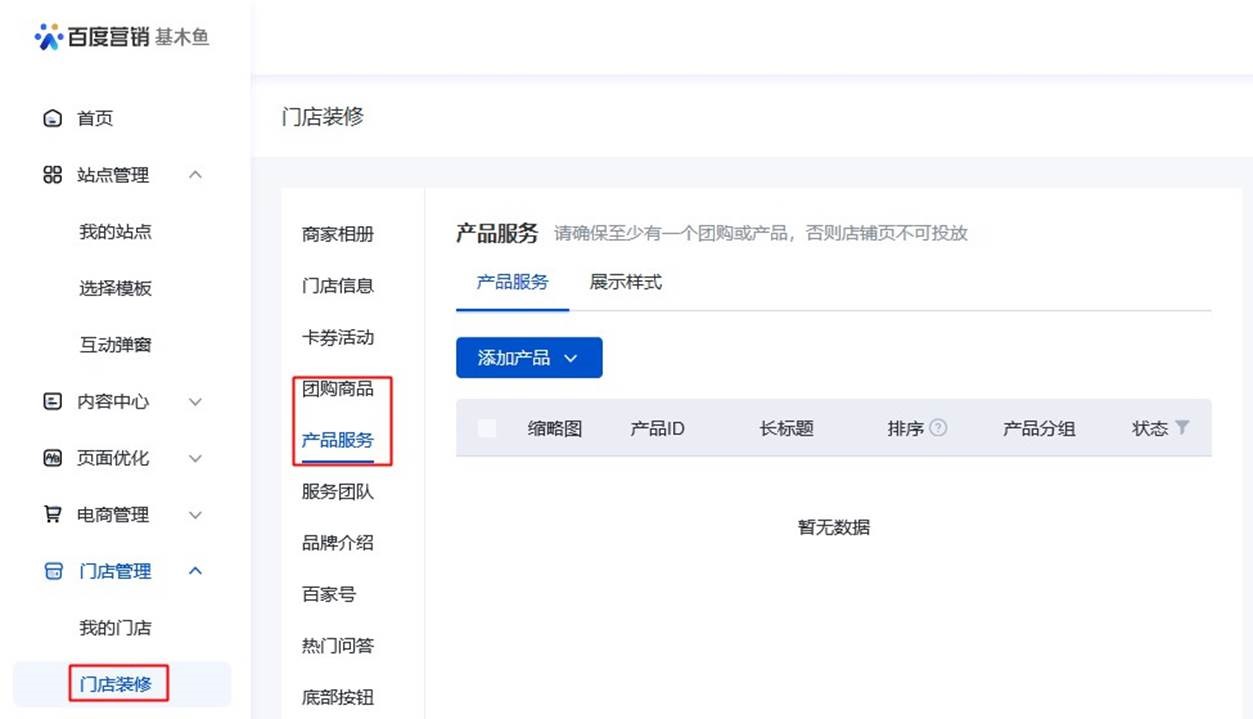This screenshot has width=1253, height=719.
Task: Open the 状态 column filter icon
Action: 1182,428
